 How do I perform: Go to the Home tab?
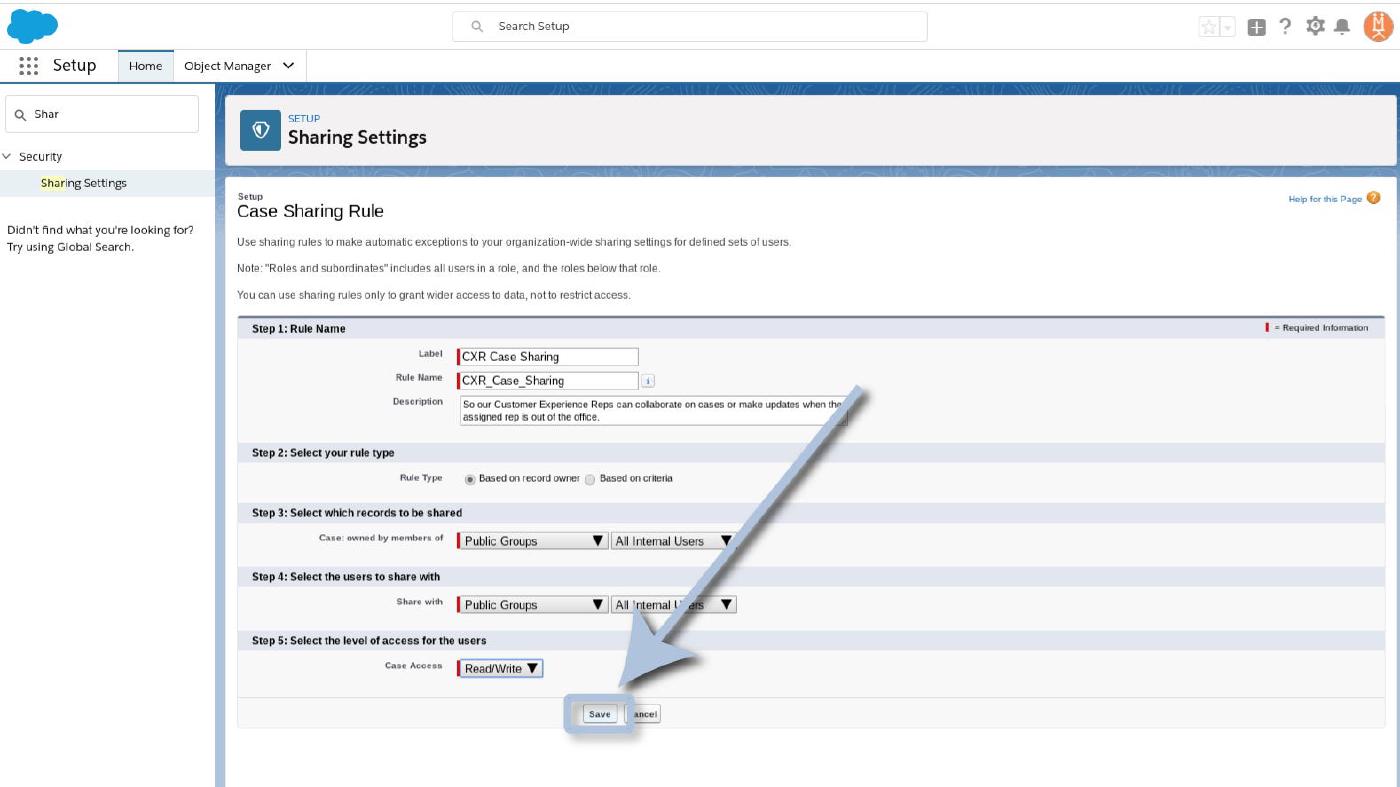145,66
